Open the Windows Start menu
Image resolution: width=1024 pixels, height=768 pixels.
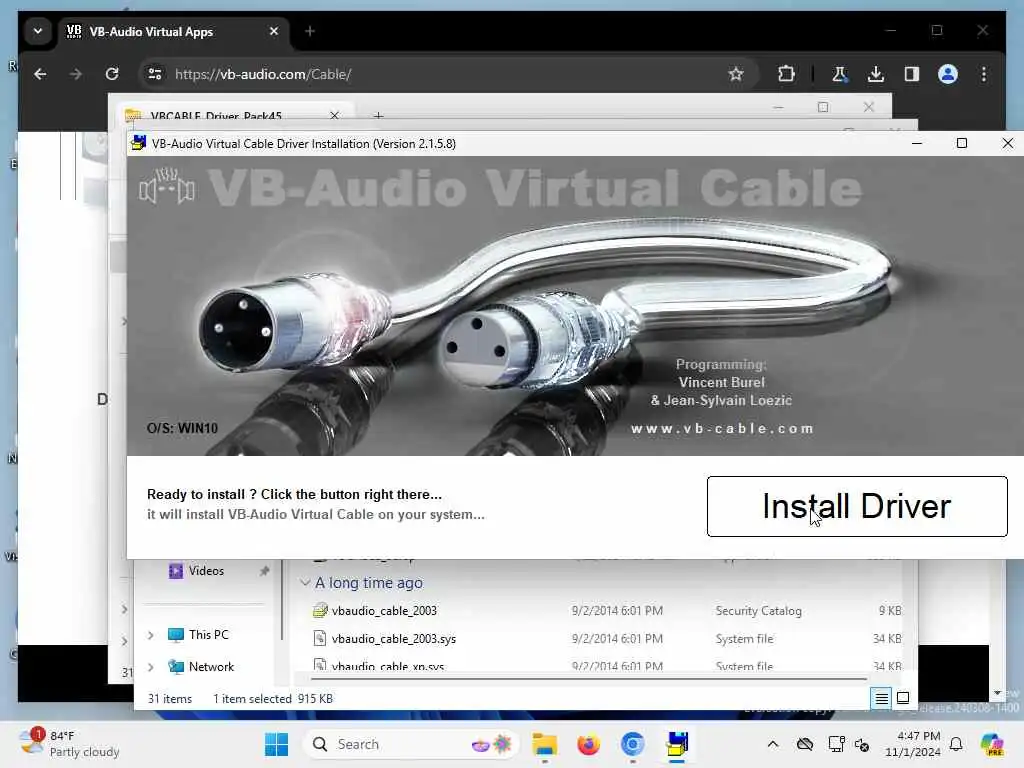[x=276, y=744]
